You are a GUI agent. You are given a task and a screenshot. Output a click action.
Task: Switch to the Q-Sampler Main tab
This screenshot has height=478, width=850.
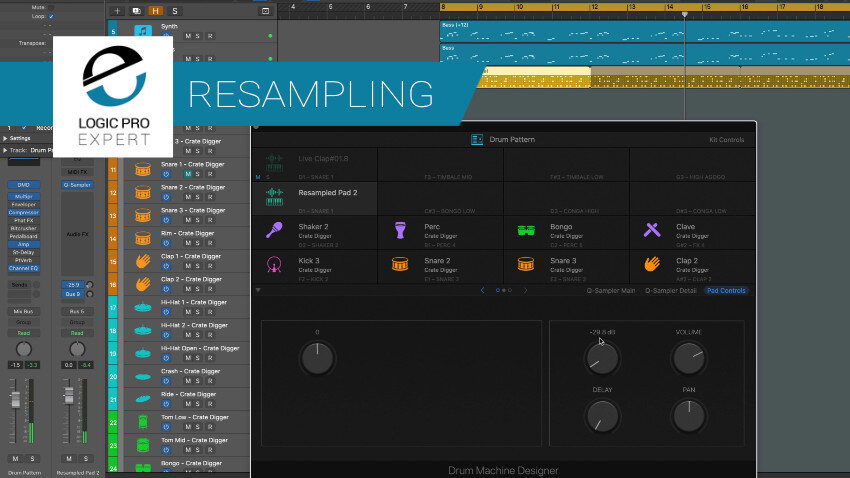point(611,290)
